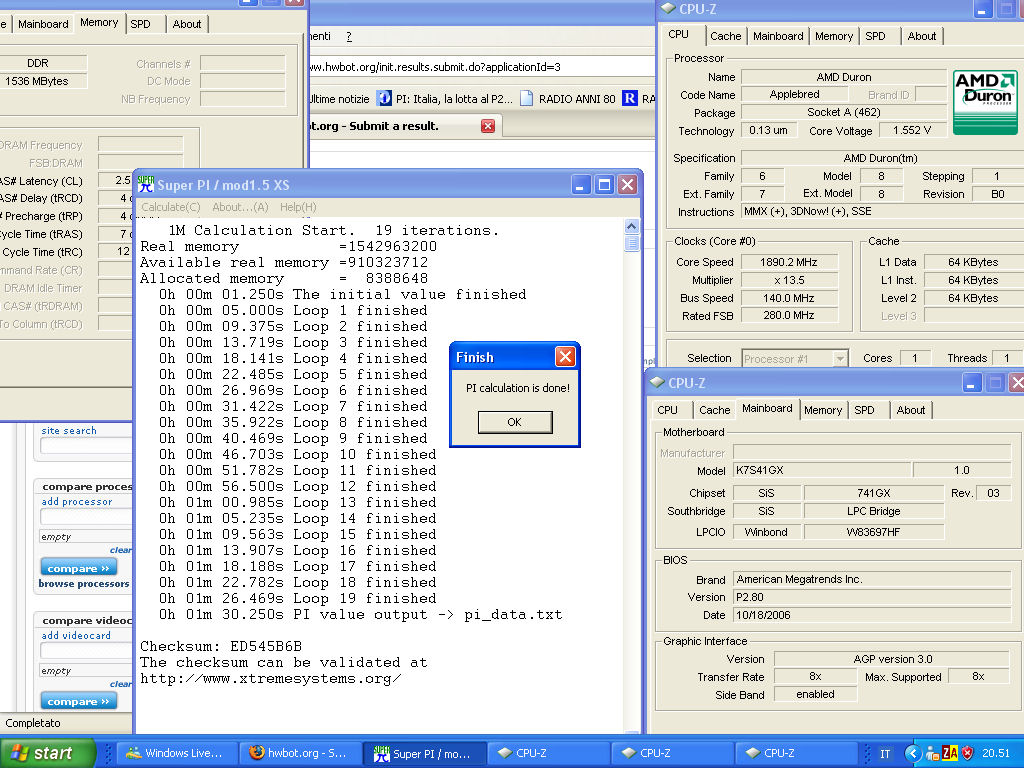Click the lower CPU-Z window title icon
This screenshot has width=1024, height=768.
pyautogui.click(x=656, y=383)
